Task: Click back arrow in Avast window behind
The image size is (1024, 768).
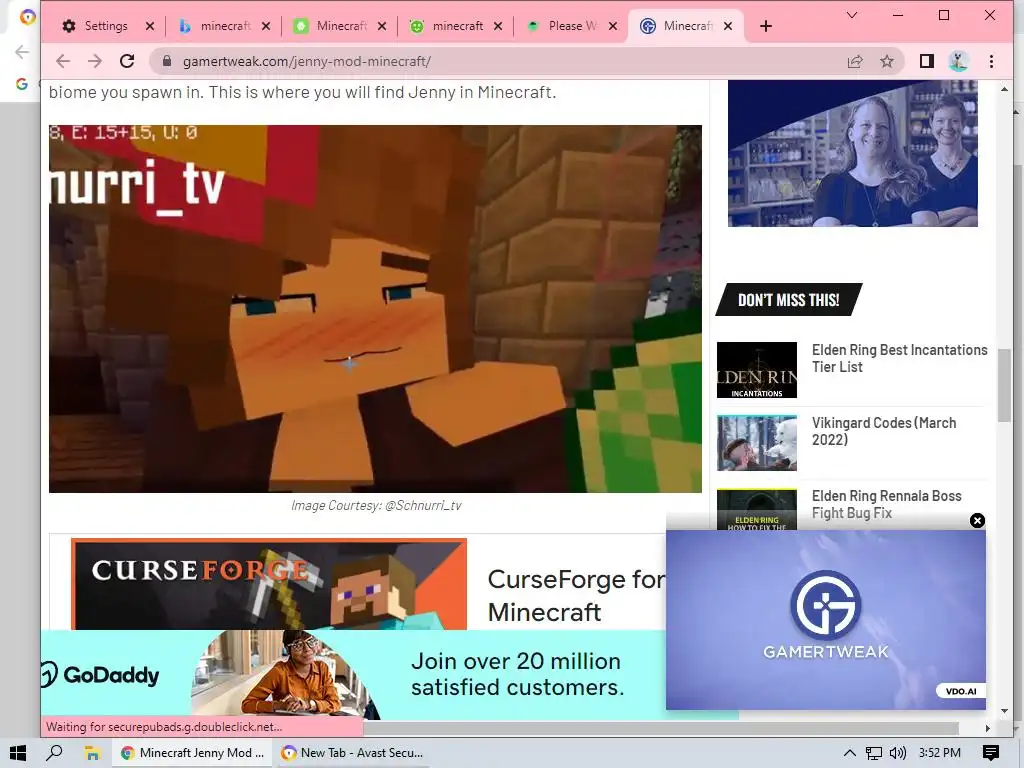Action: (x=22, y=52)
